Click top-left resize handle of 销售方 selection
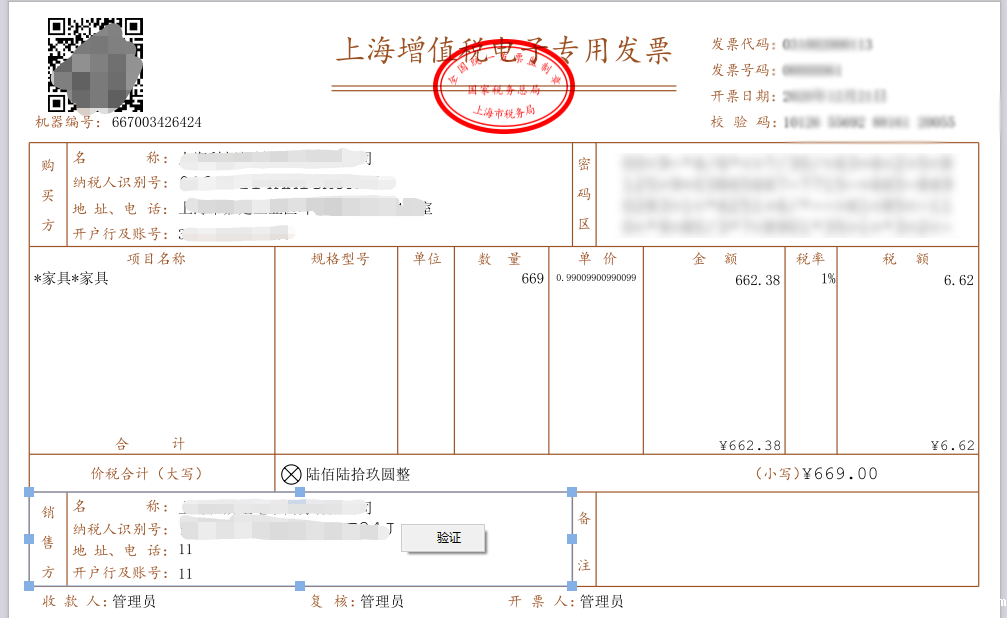The height and width of the screenshot is (618, 1007). [x=29, y=492]
